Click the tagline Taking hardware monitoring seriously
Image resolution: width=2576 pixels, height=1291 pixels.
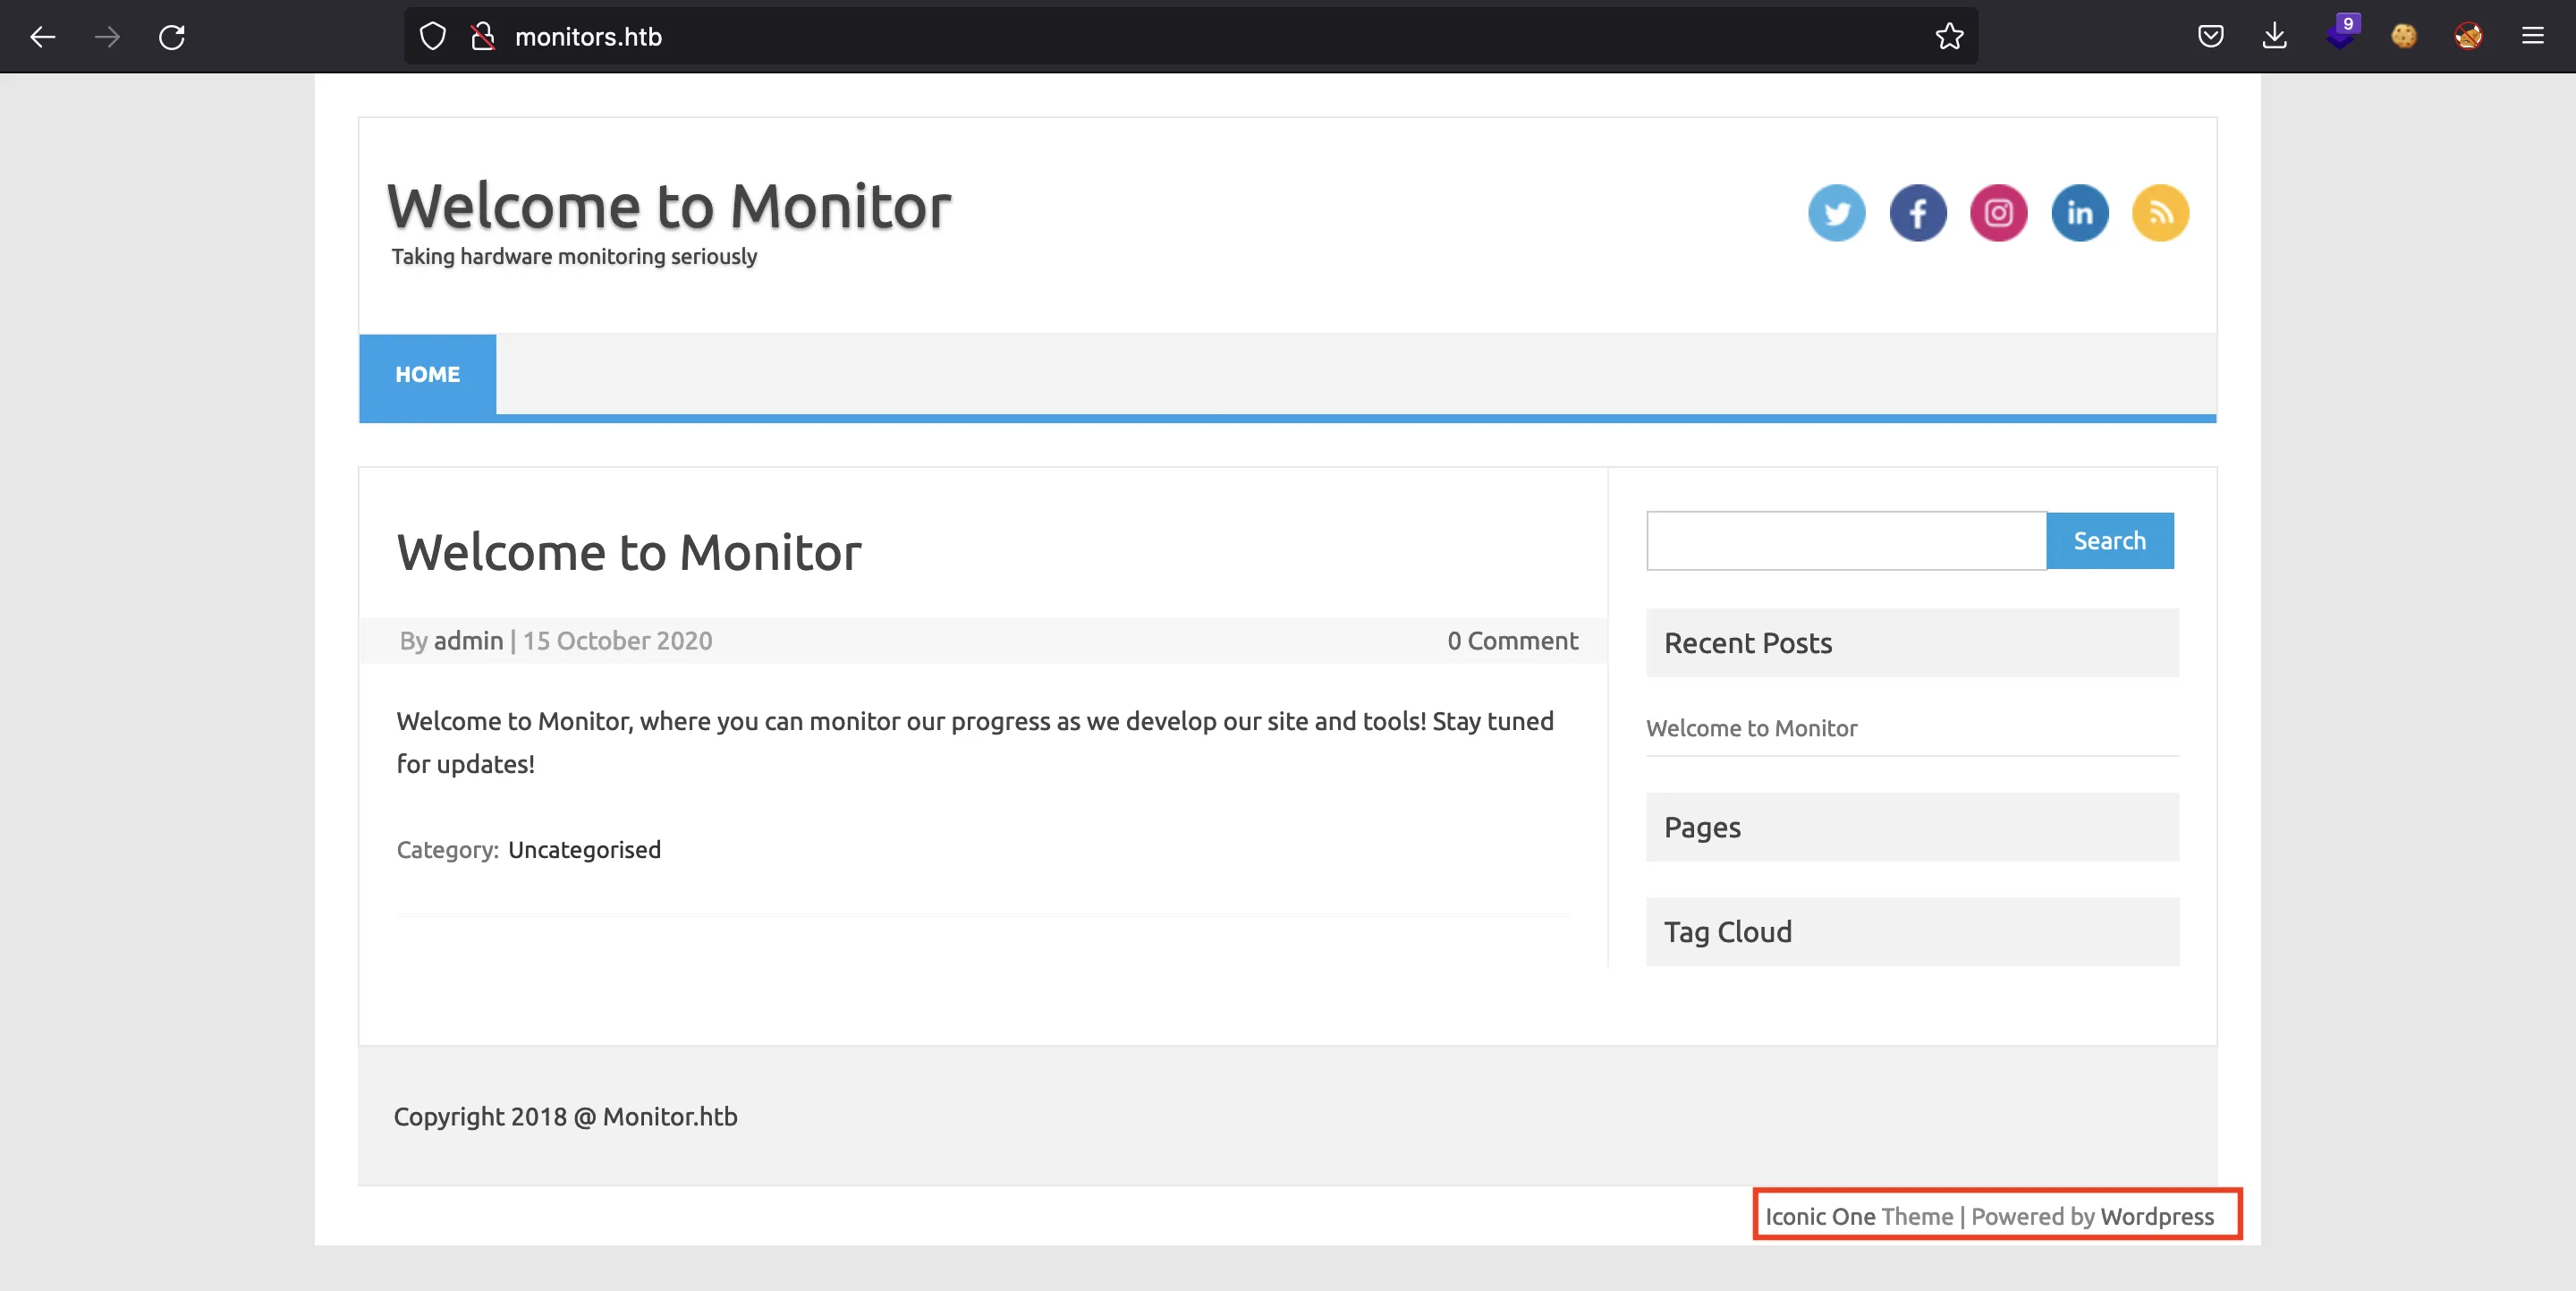tap(574, 257)
